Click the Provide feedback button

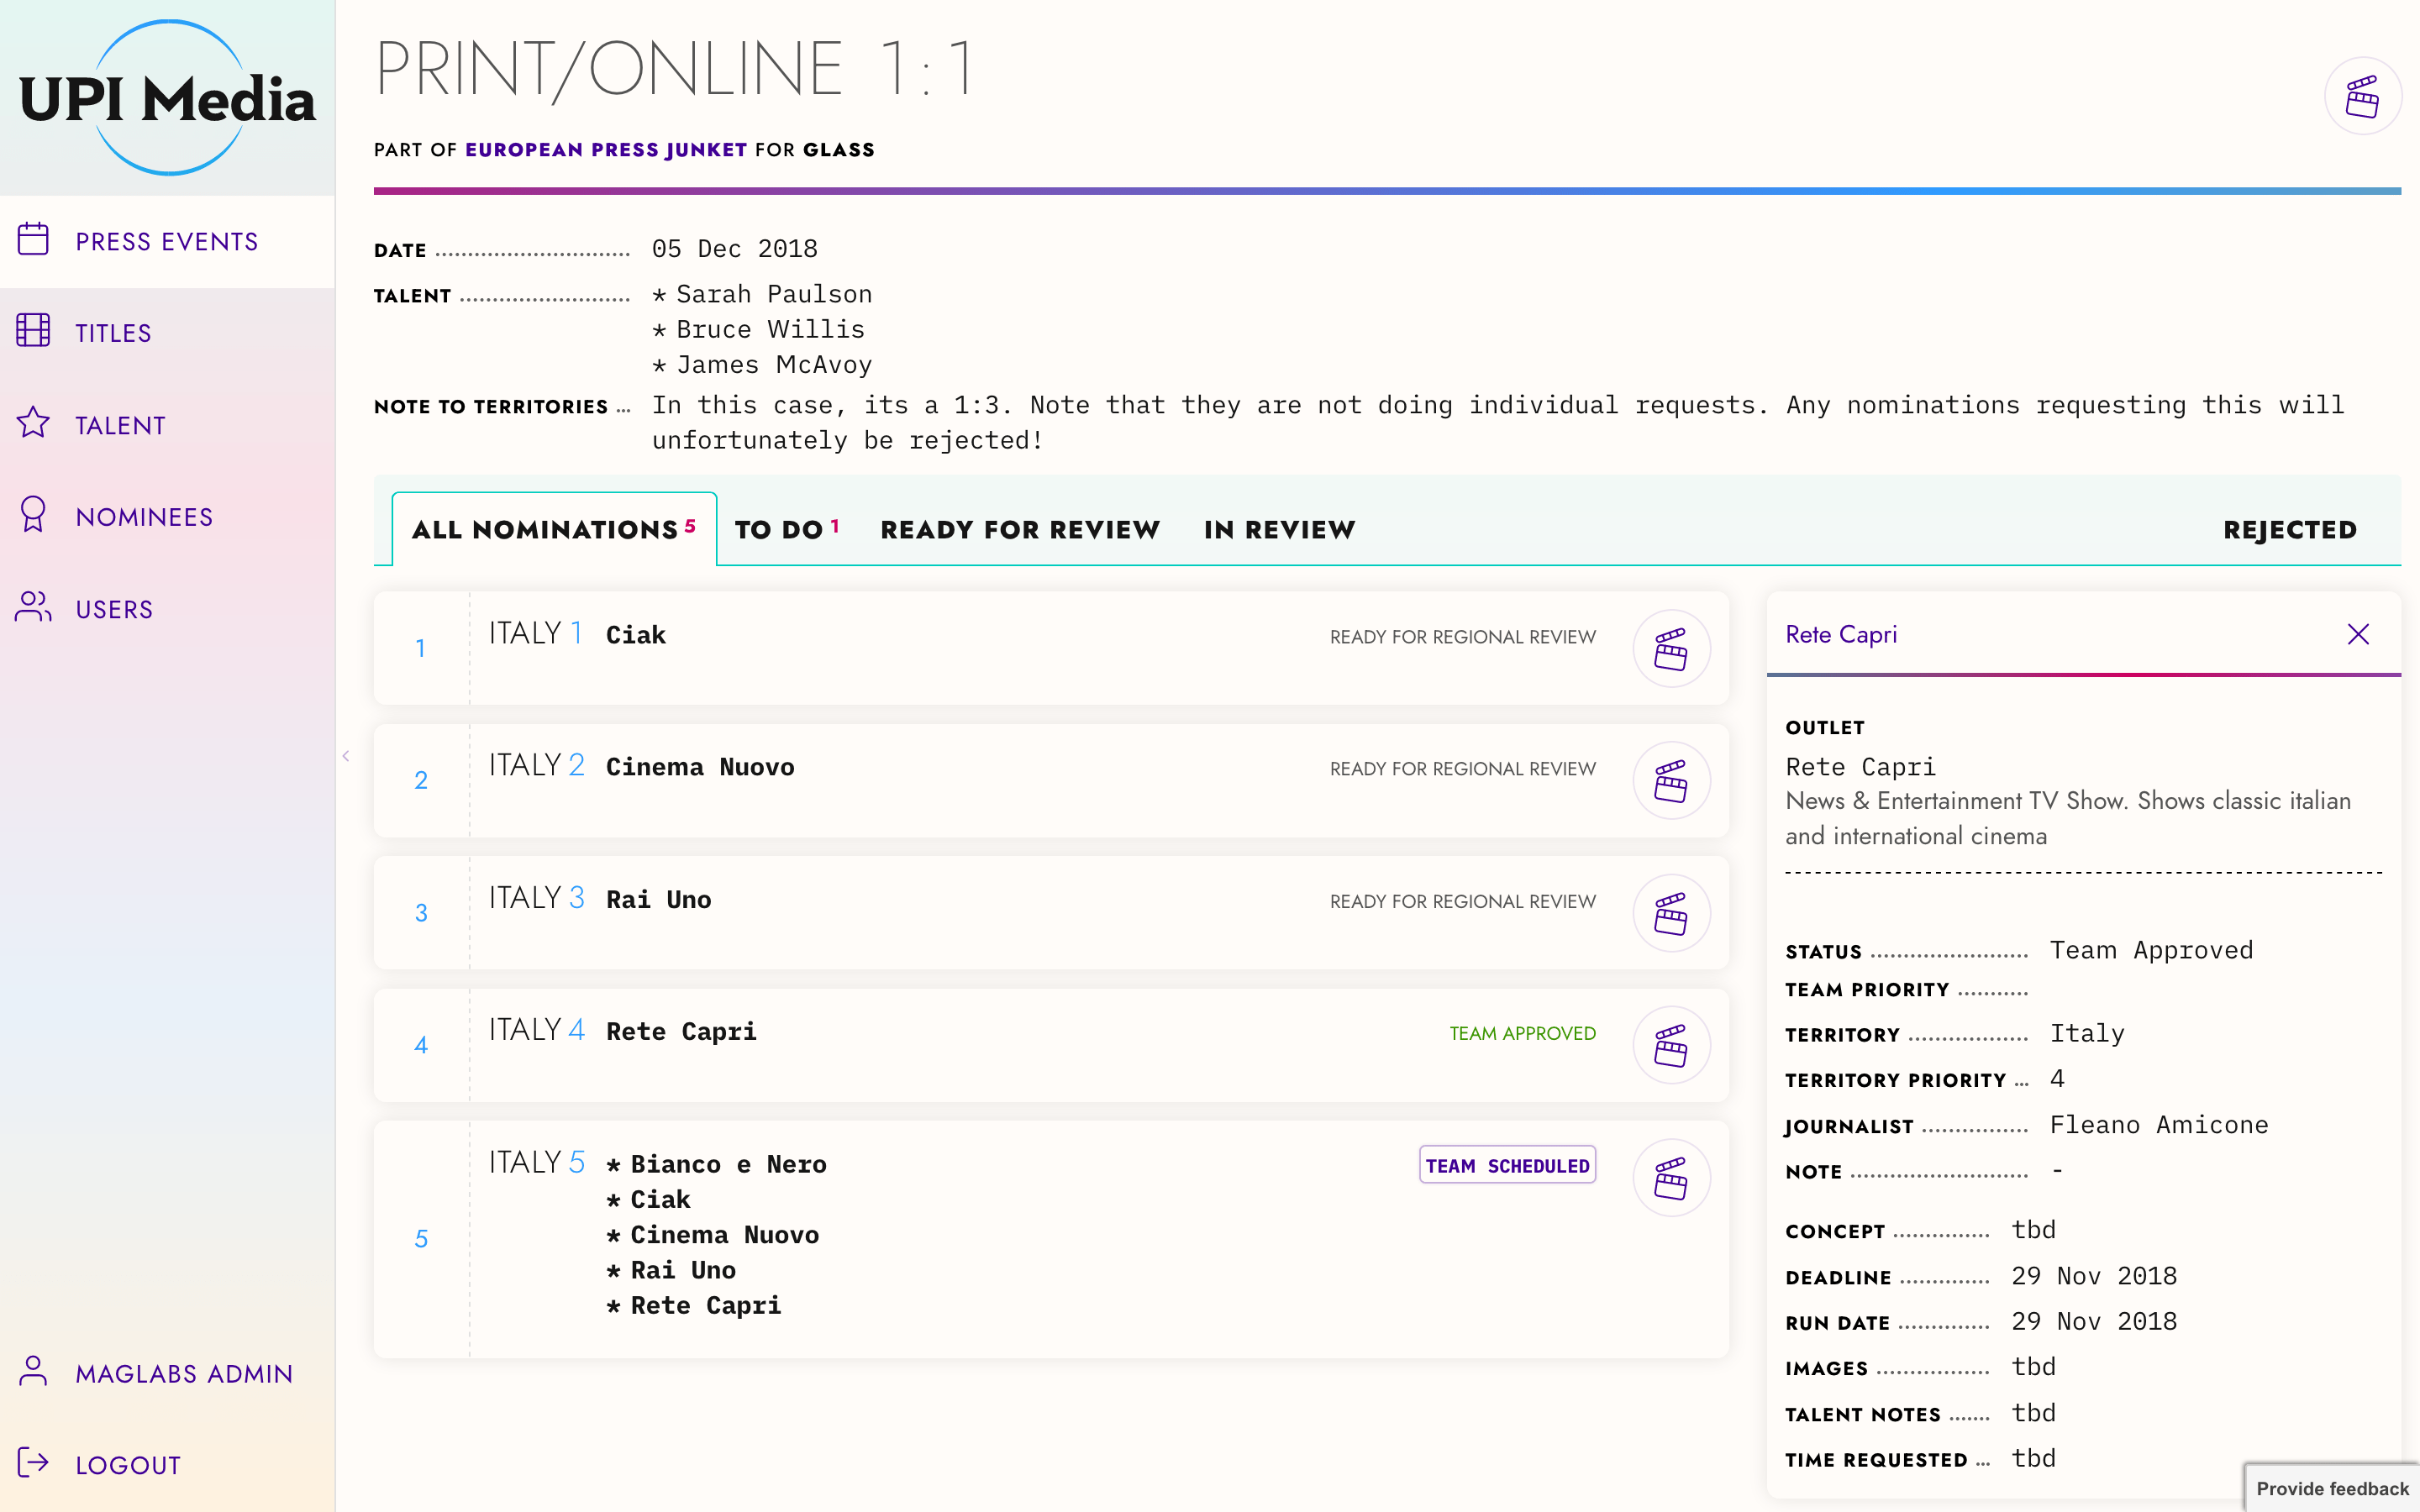(x=2332, y=1488)
